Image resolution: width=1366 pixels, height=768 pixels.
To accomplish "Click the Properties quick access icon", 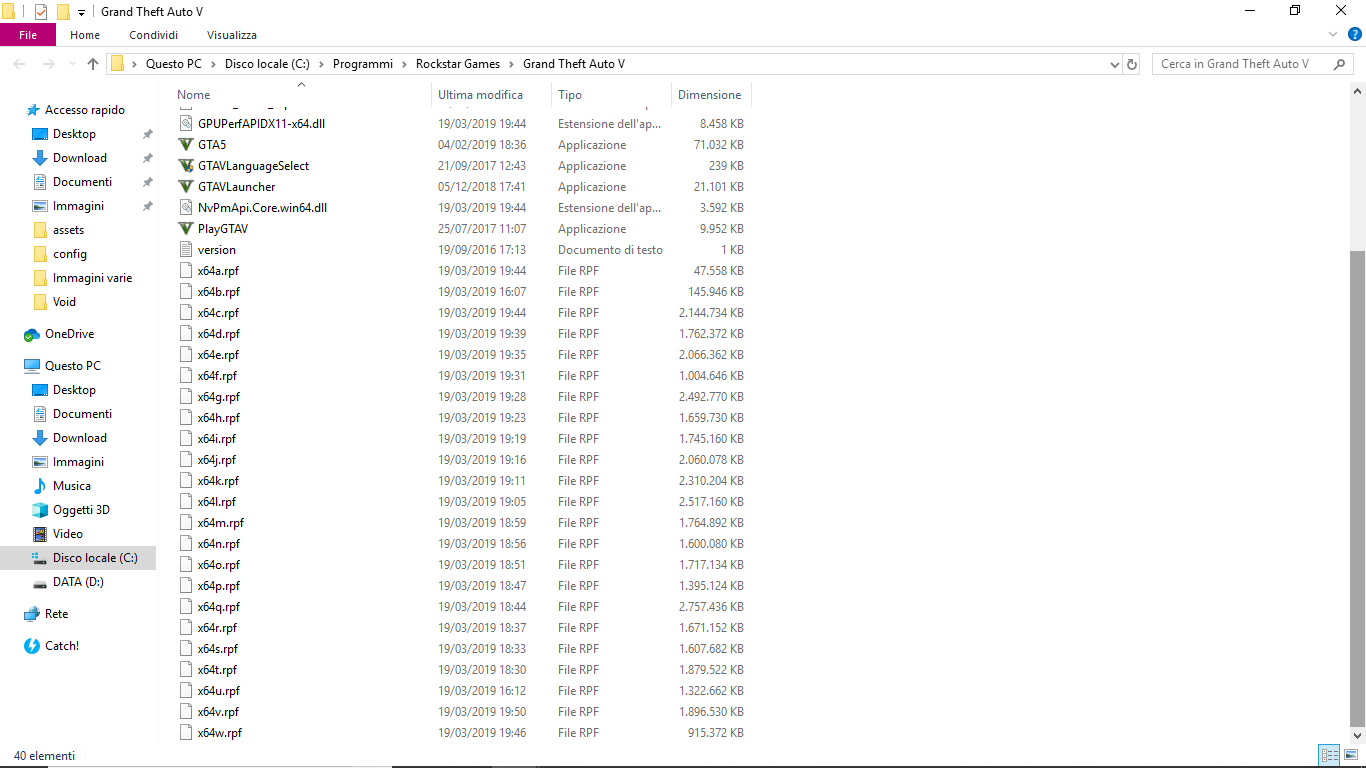I will 41,12.
